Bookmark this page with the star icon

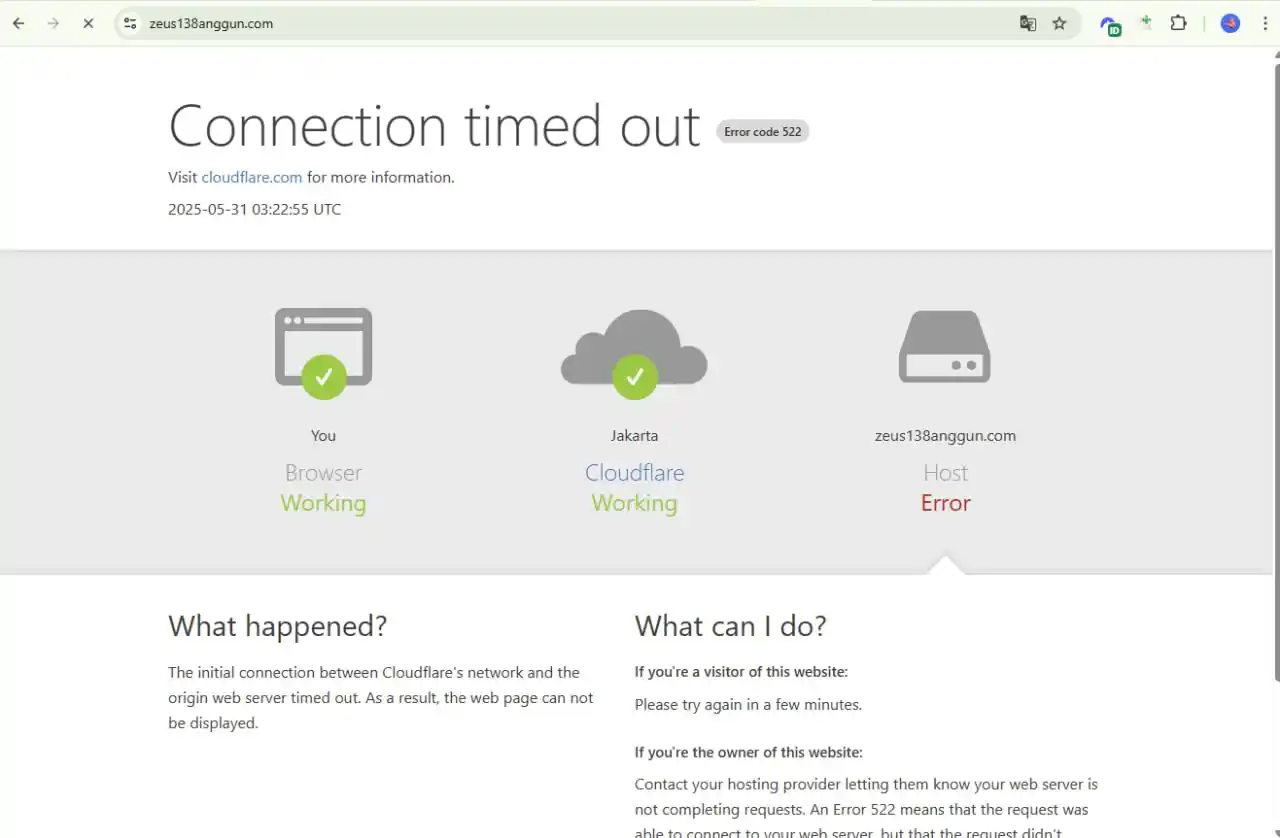point(1059,23)
